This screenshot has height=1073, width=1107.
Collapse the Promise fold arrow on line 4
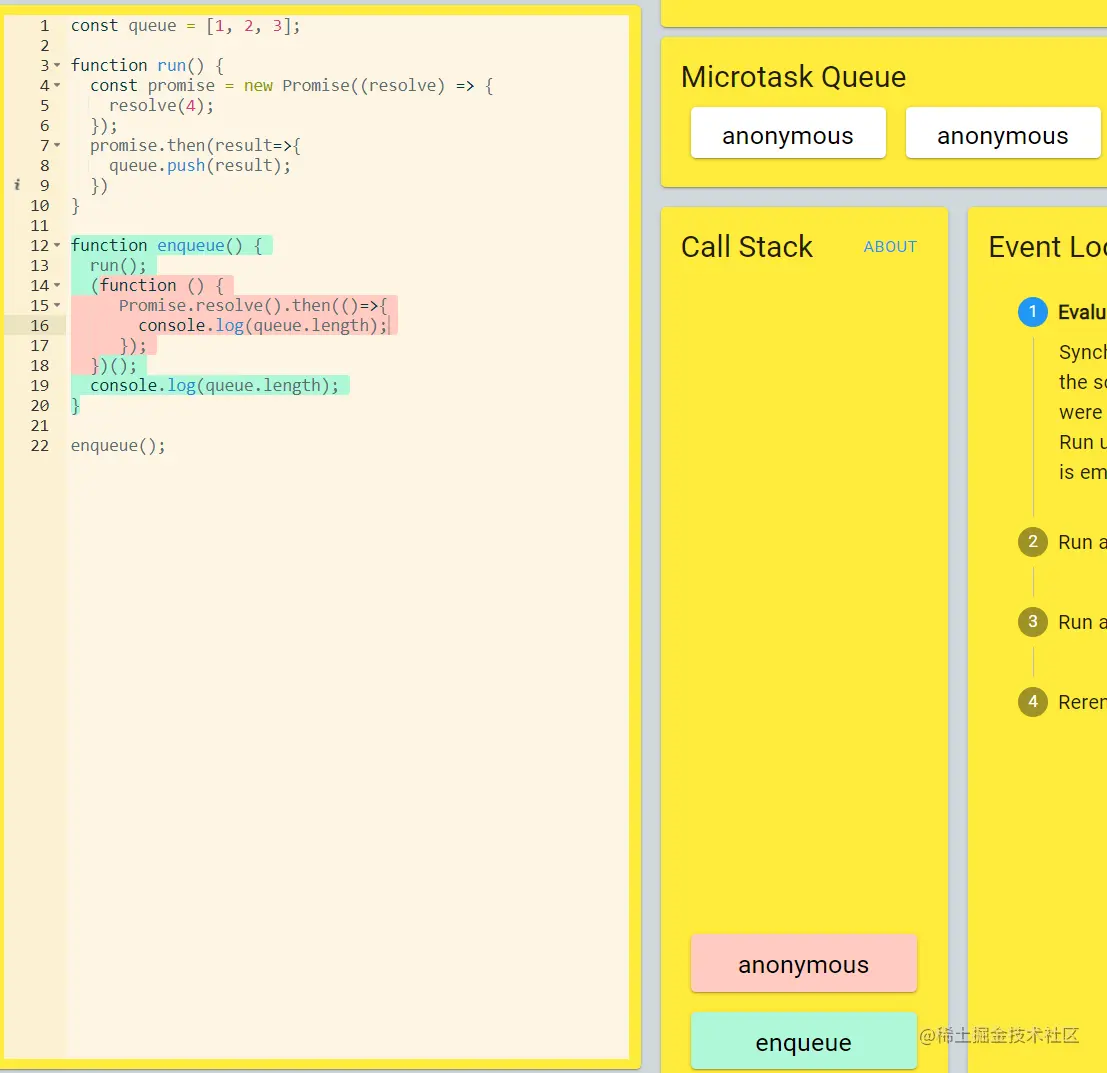pyautogui.click(x=57, y=85)
